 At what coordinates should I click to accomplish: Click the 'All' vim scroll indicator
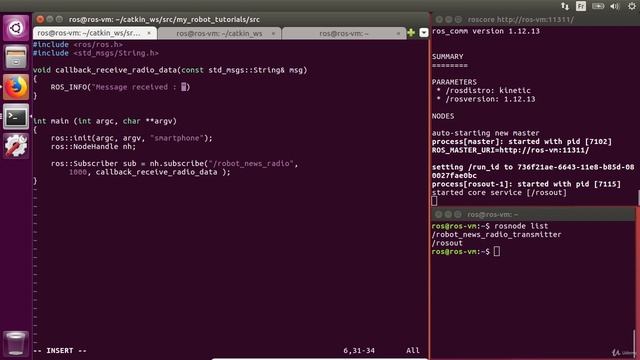(413, 351)
